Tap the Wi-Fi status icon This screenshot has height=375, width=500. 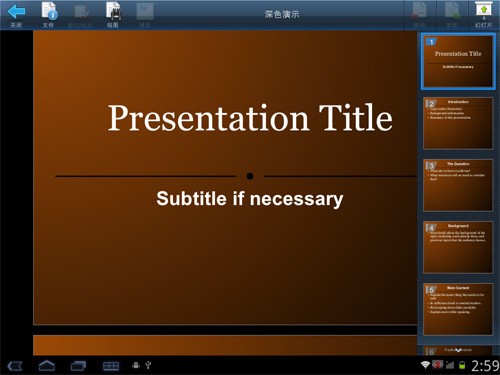[x=425, y=365]
